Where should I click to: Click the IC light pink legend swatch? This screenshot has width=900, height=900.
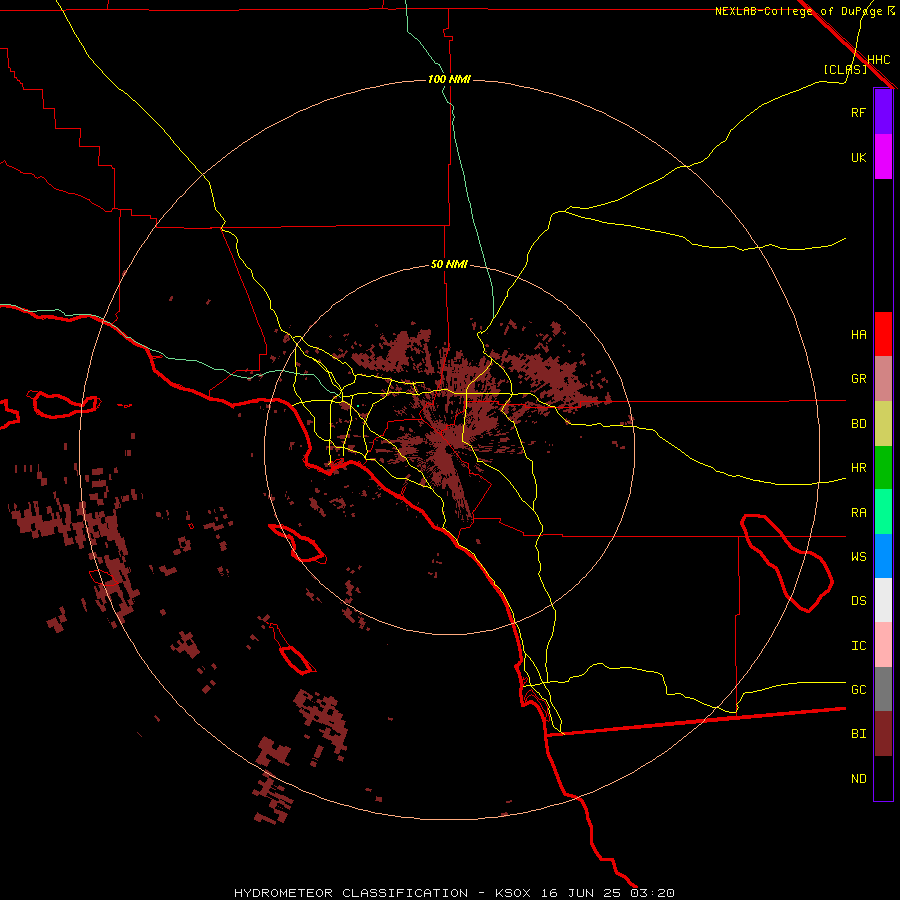(x=883, y=645)
